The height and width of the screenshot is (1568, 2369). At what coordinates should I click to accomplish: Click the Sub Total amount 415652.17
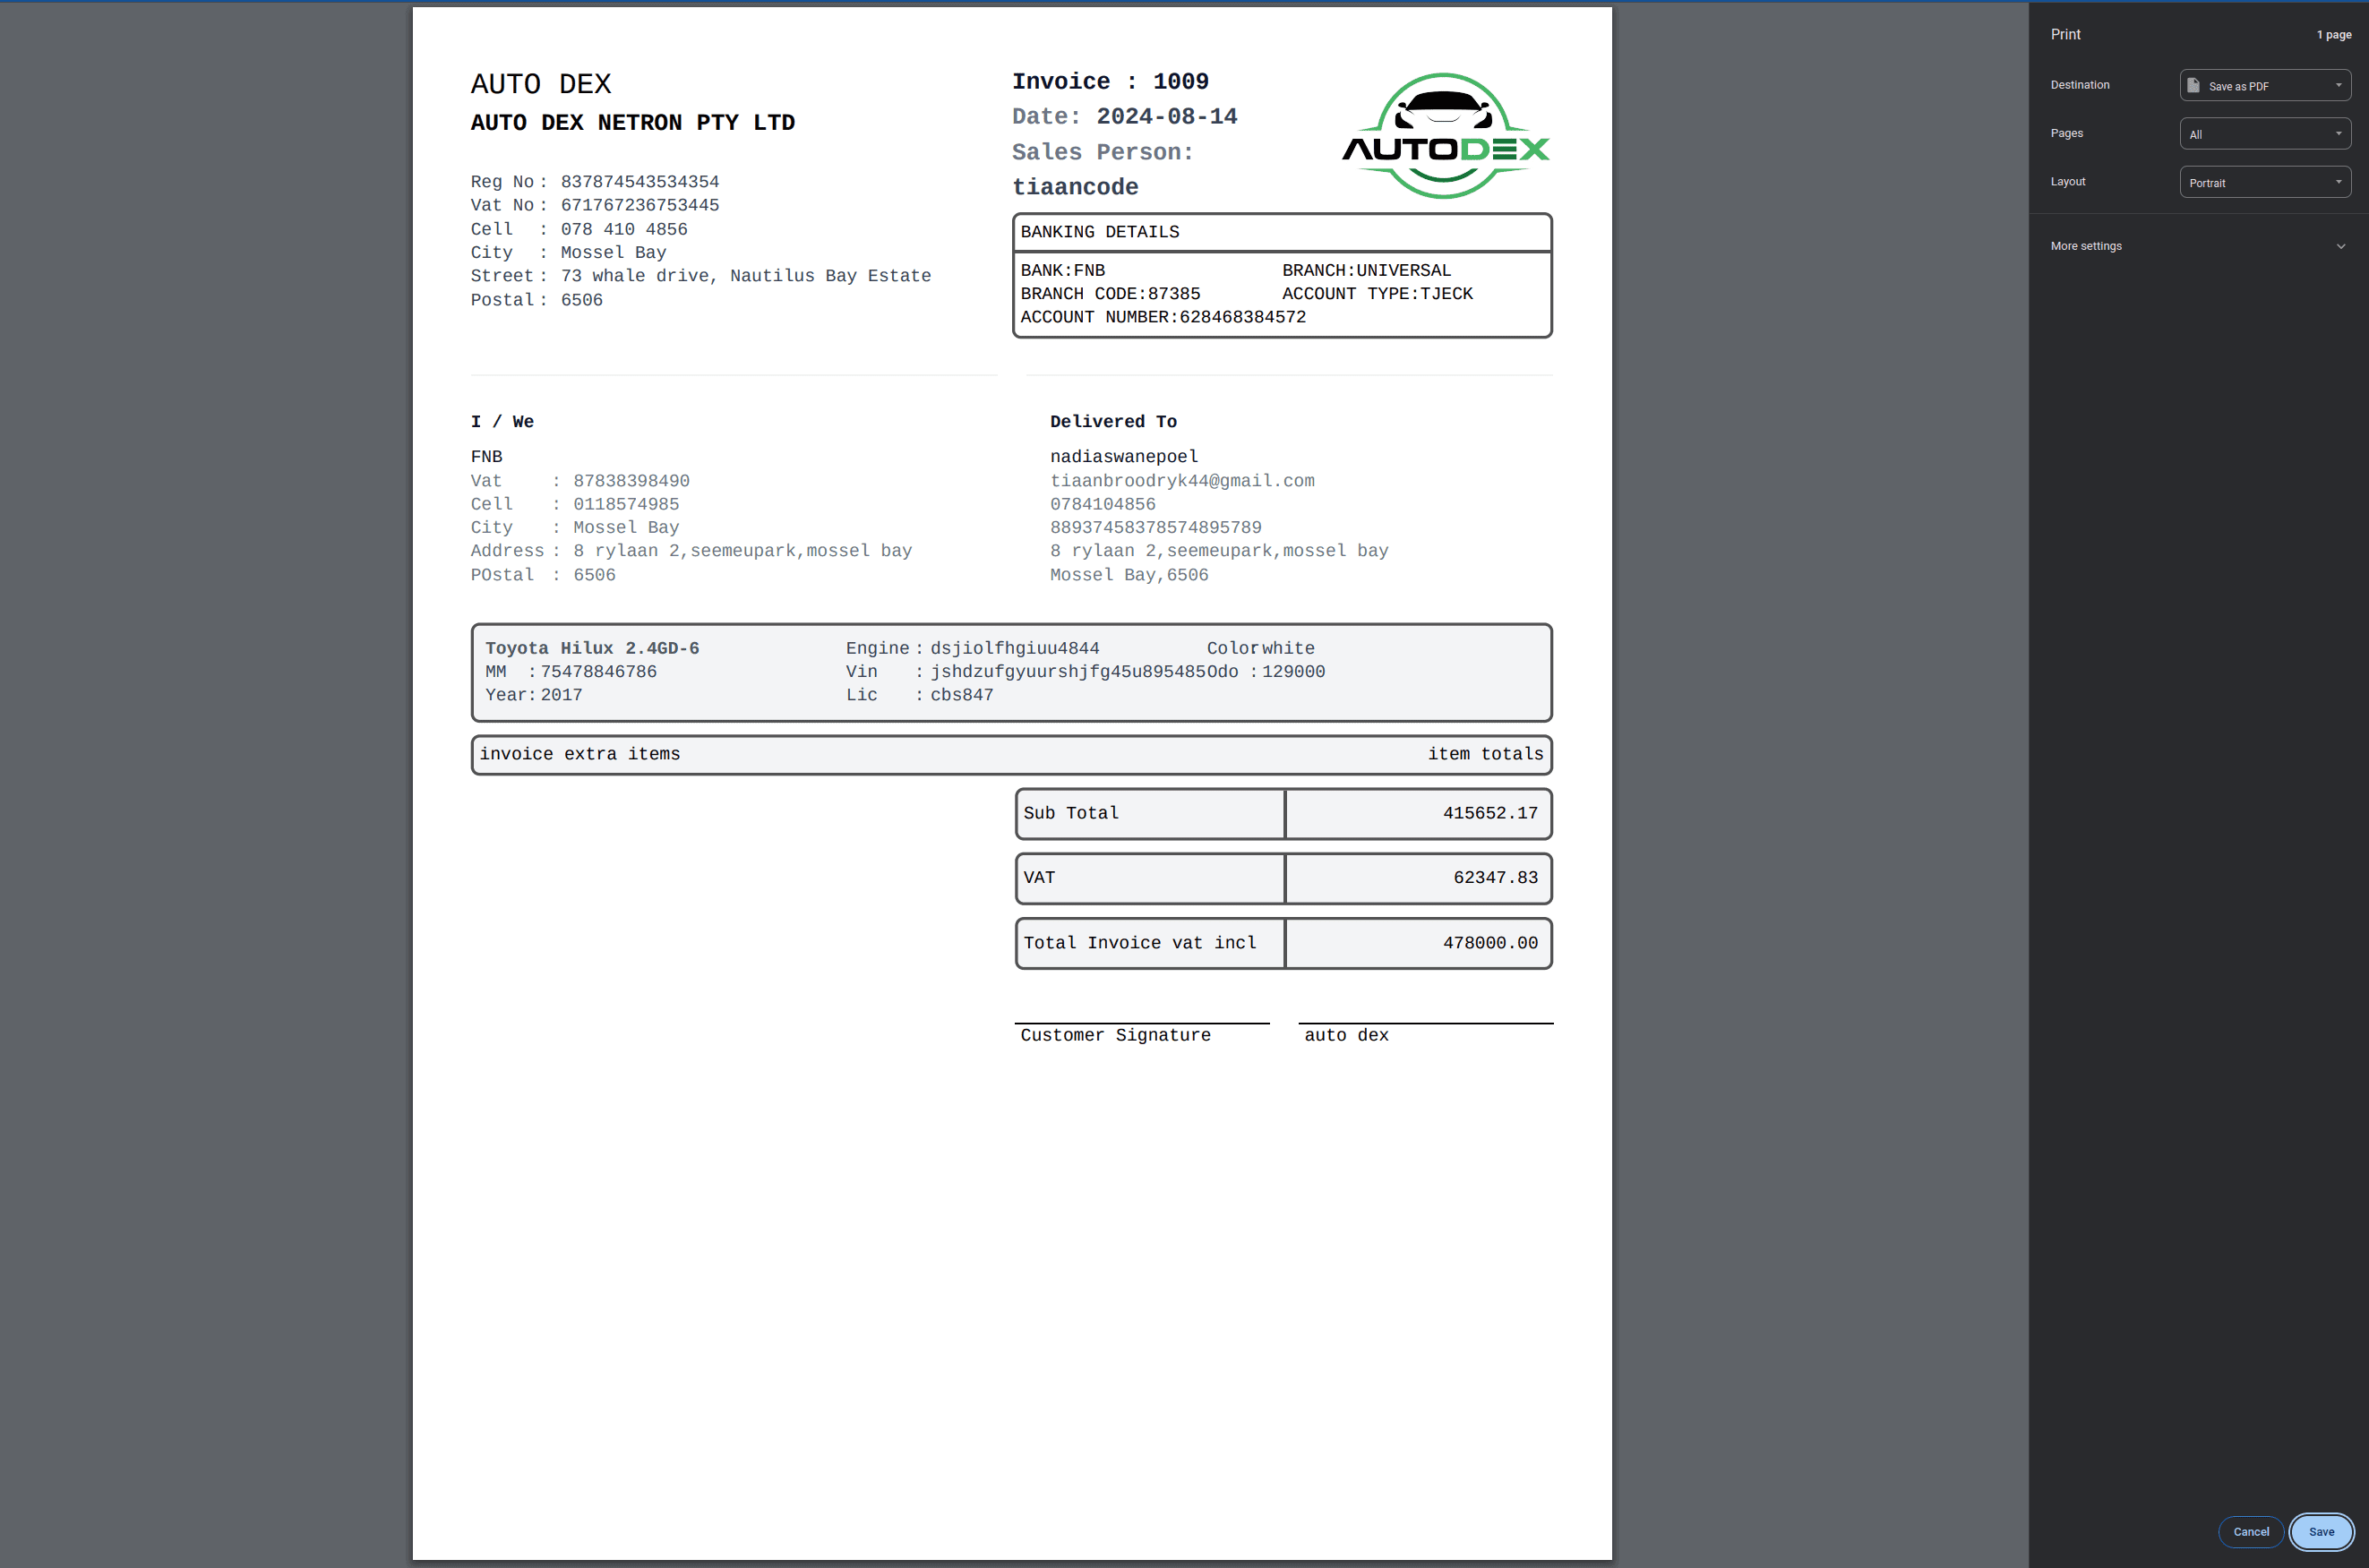tap(1490, 813)
